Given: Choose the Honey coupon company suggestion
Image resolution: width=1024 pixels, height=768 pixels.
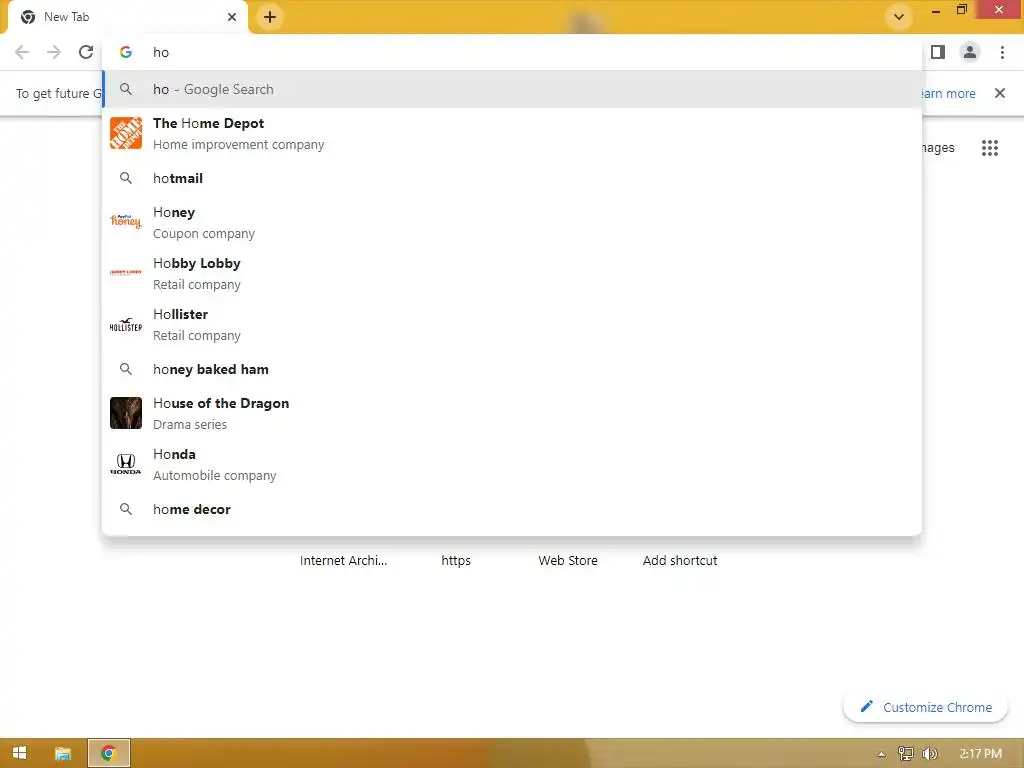Looking at the screenshot, I should pos(512,223).
